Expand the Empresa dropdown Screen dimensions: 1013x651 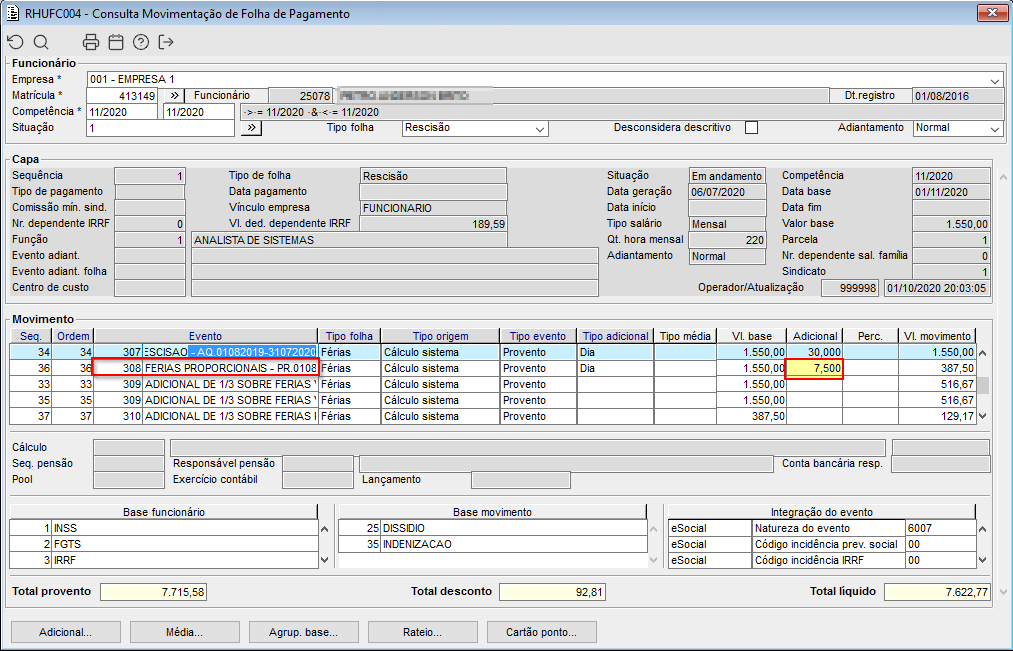[x=994, y=80]
